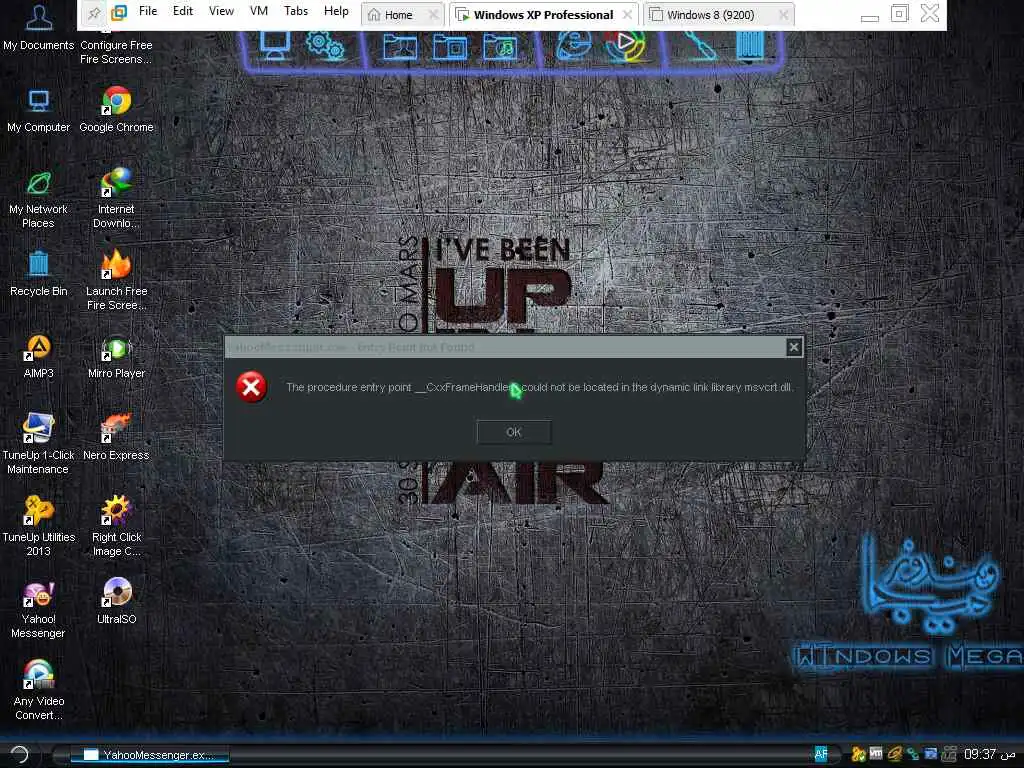Screen dimensions: 1024x768
Task: Click the AR language indicator in tray
Action: point(821,754)
